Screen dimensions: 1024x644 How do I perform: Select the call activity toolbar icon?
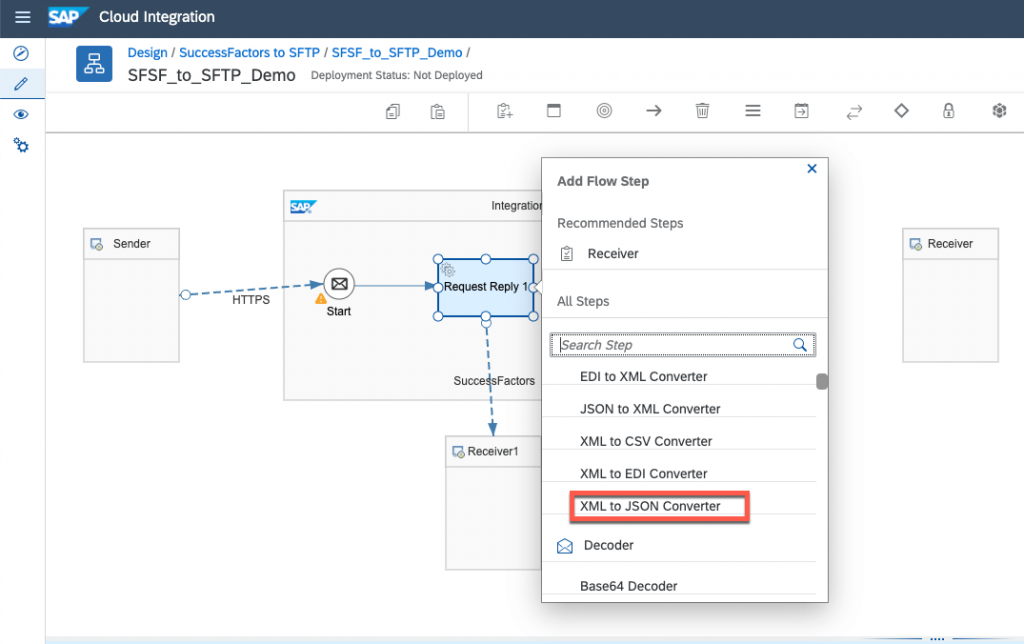coord(801,110)
